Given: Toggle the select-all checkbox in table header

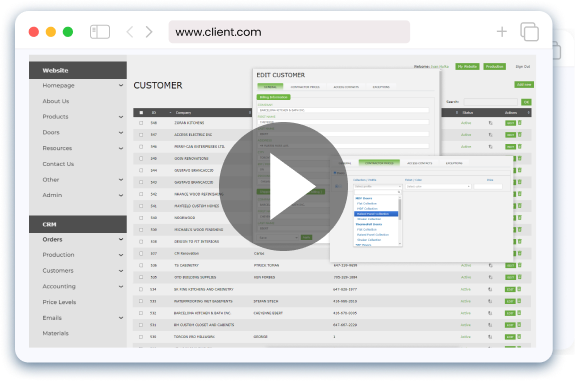Looking at the screenshot, I should [x=141, y=113].
